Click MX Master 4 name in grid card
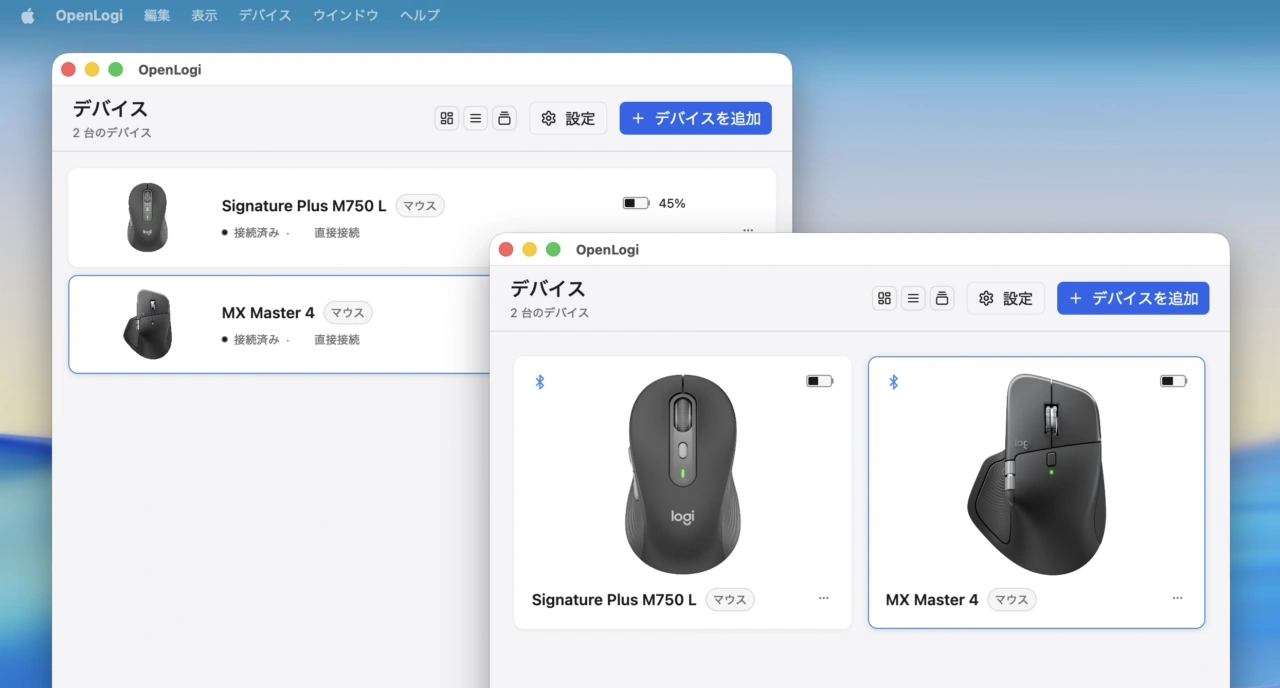1280x688 pixels. click(932, 600)
